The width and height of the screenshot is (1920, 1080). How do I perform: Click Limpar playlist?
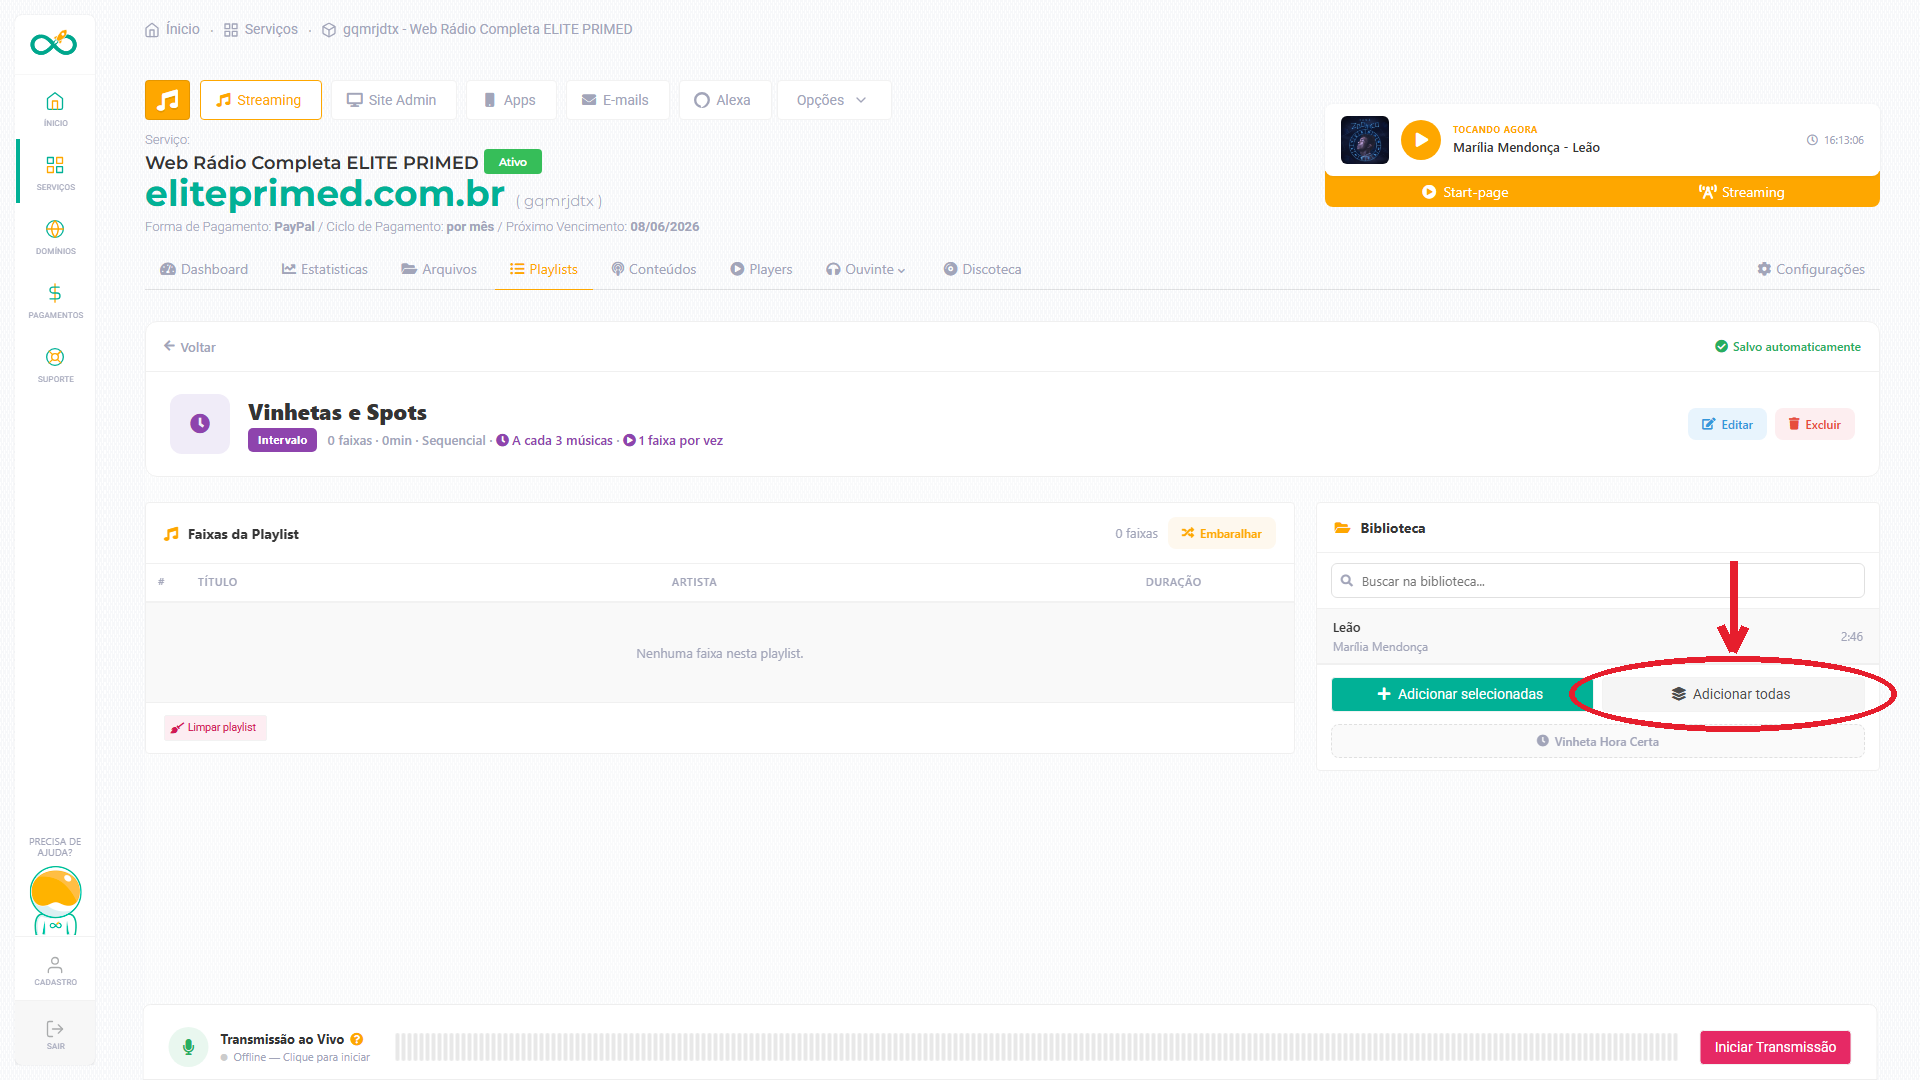point(215,727)
